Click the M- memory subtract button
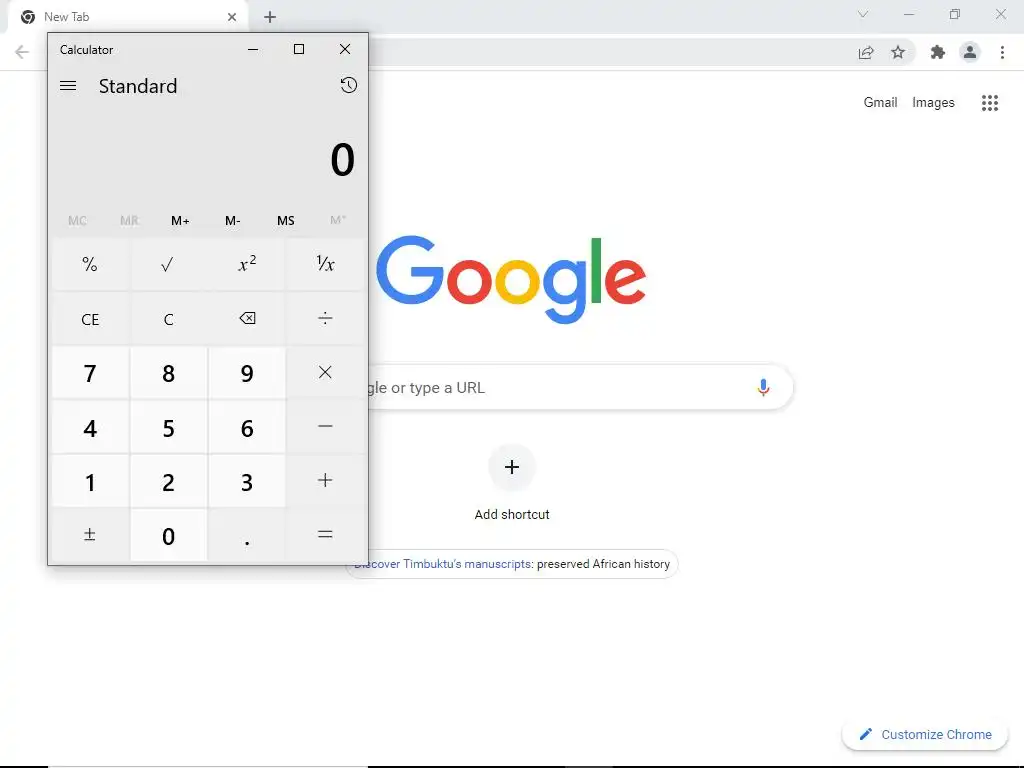 [x=232, y=221]
